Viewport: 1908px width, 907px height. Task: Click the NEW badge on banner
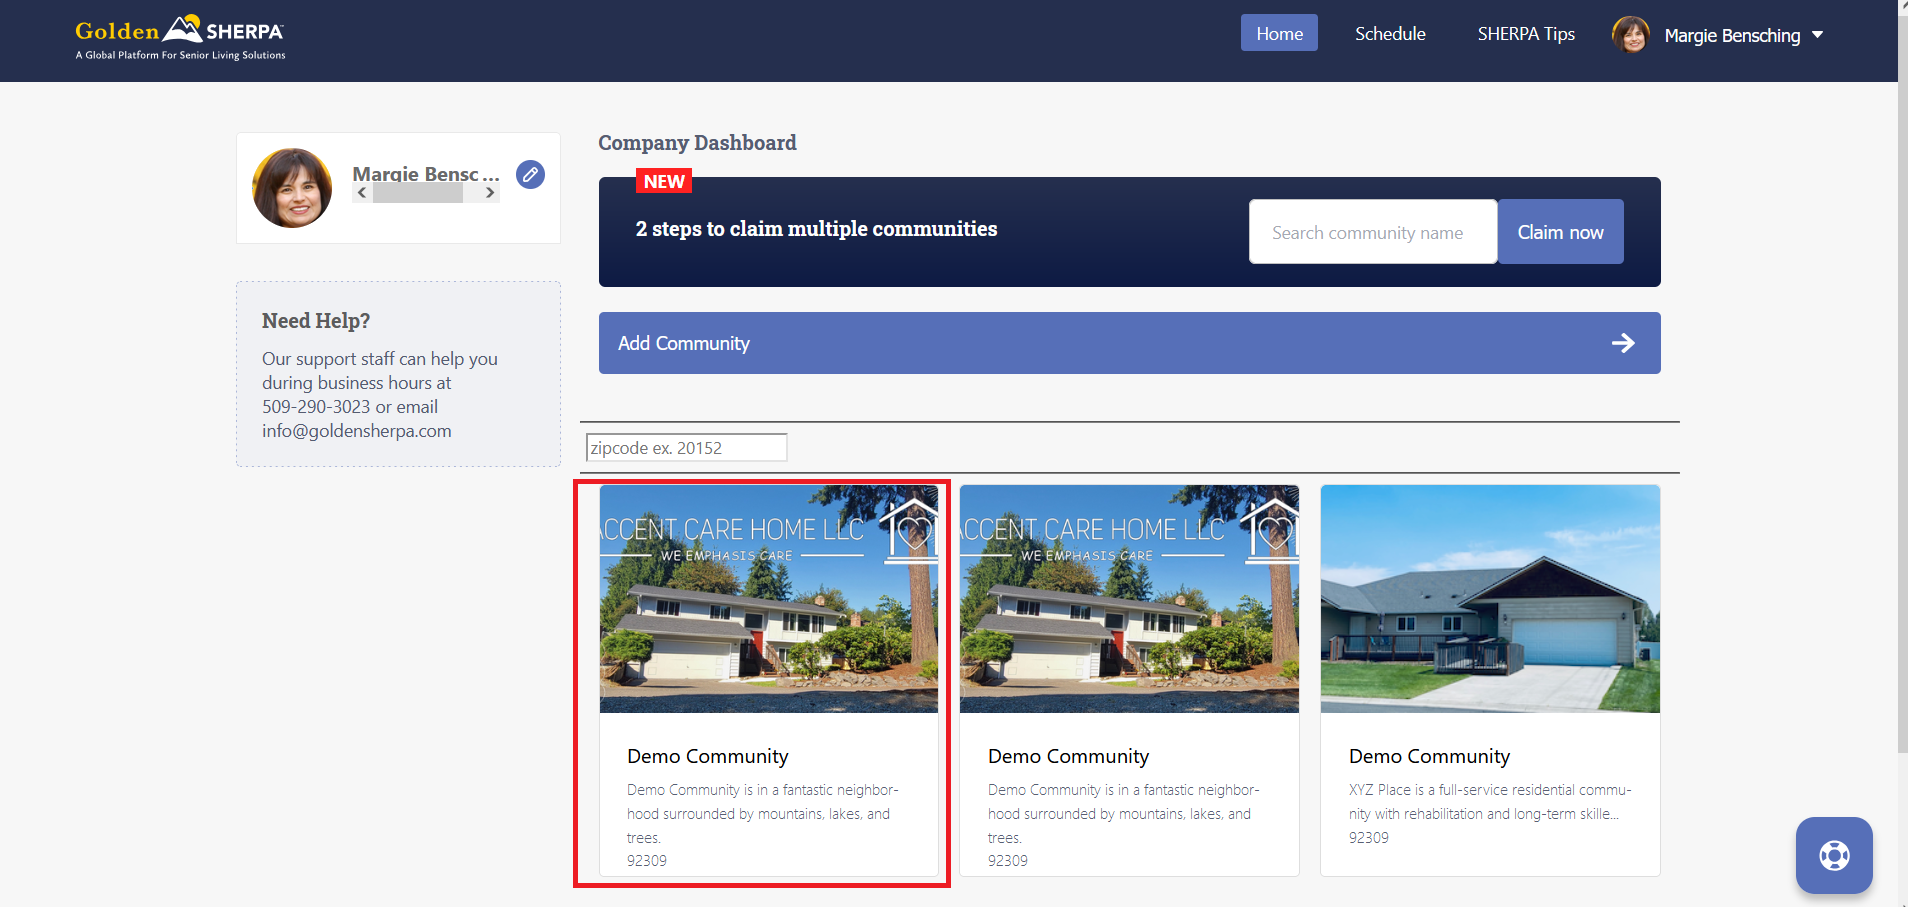[664, 181]
